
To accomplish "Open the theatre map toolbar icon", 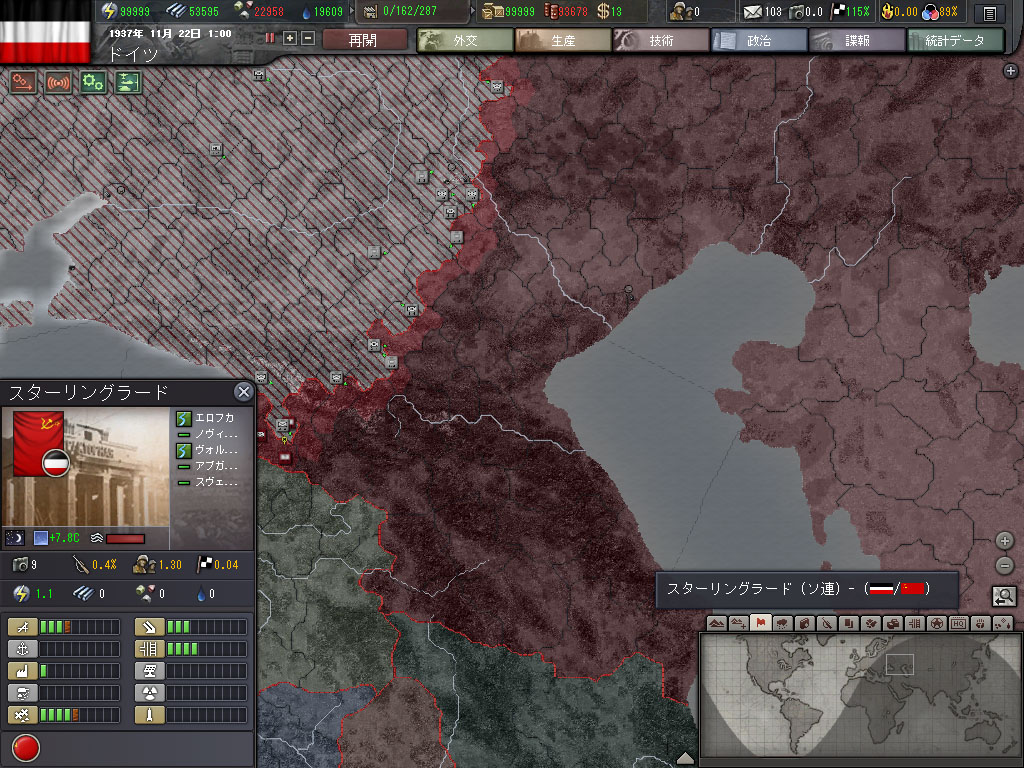I will [x=127, y=83].
